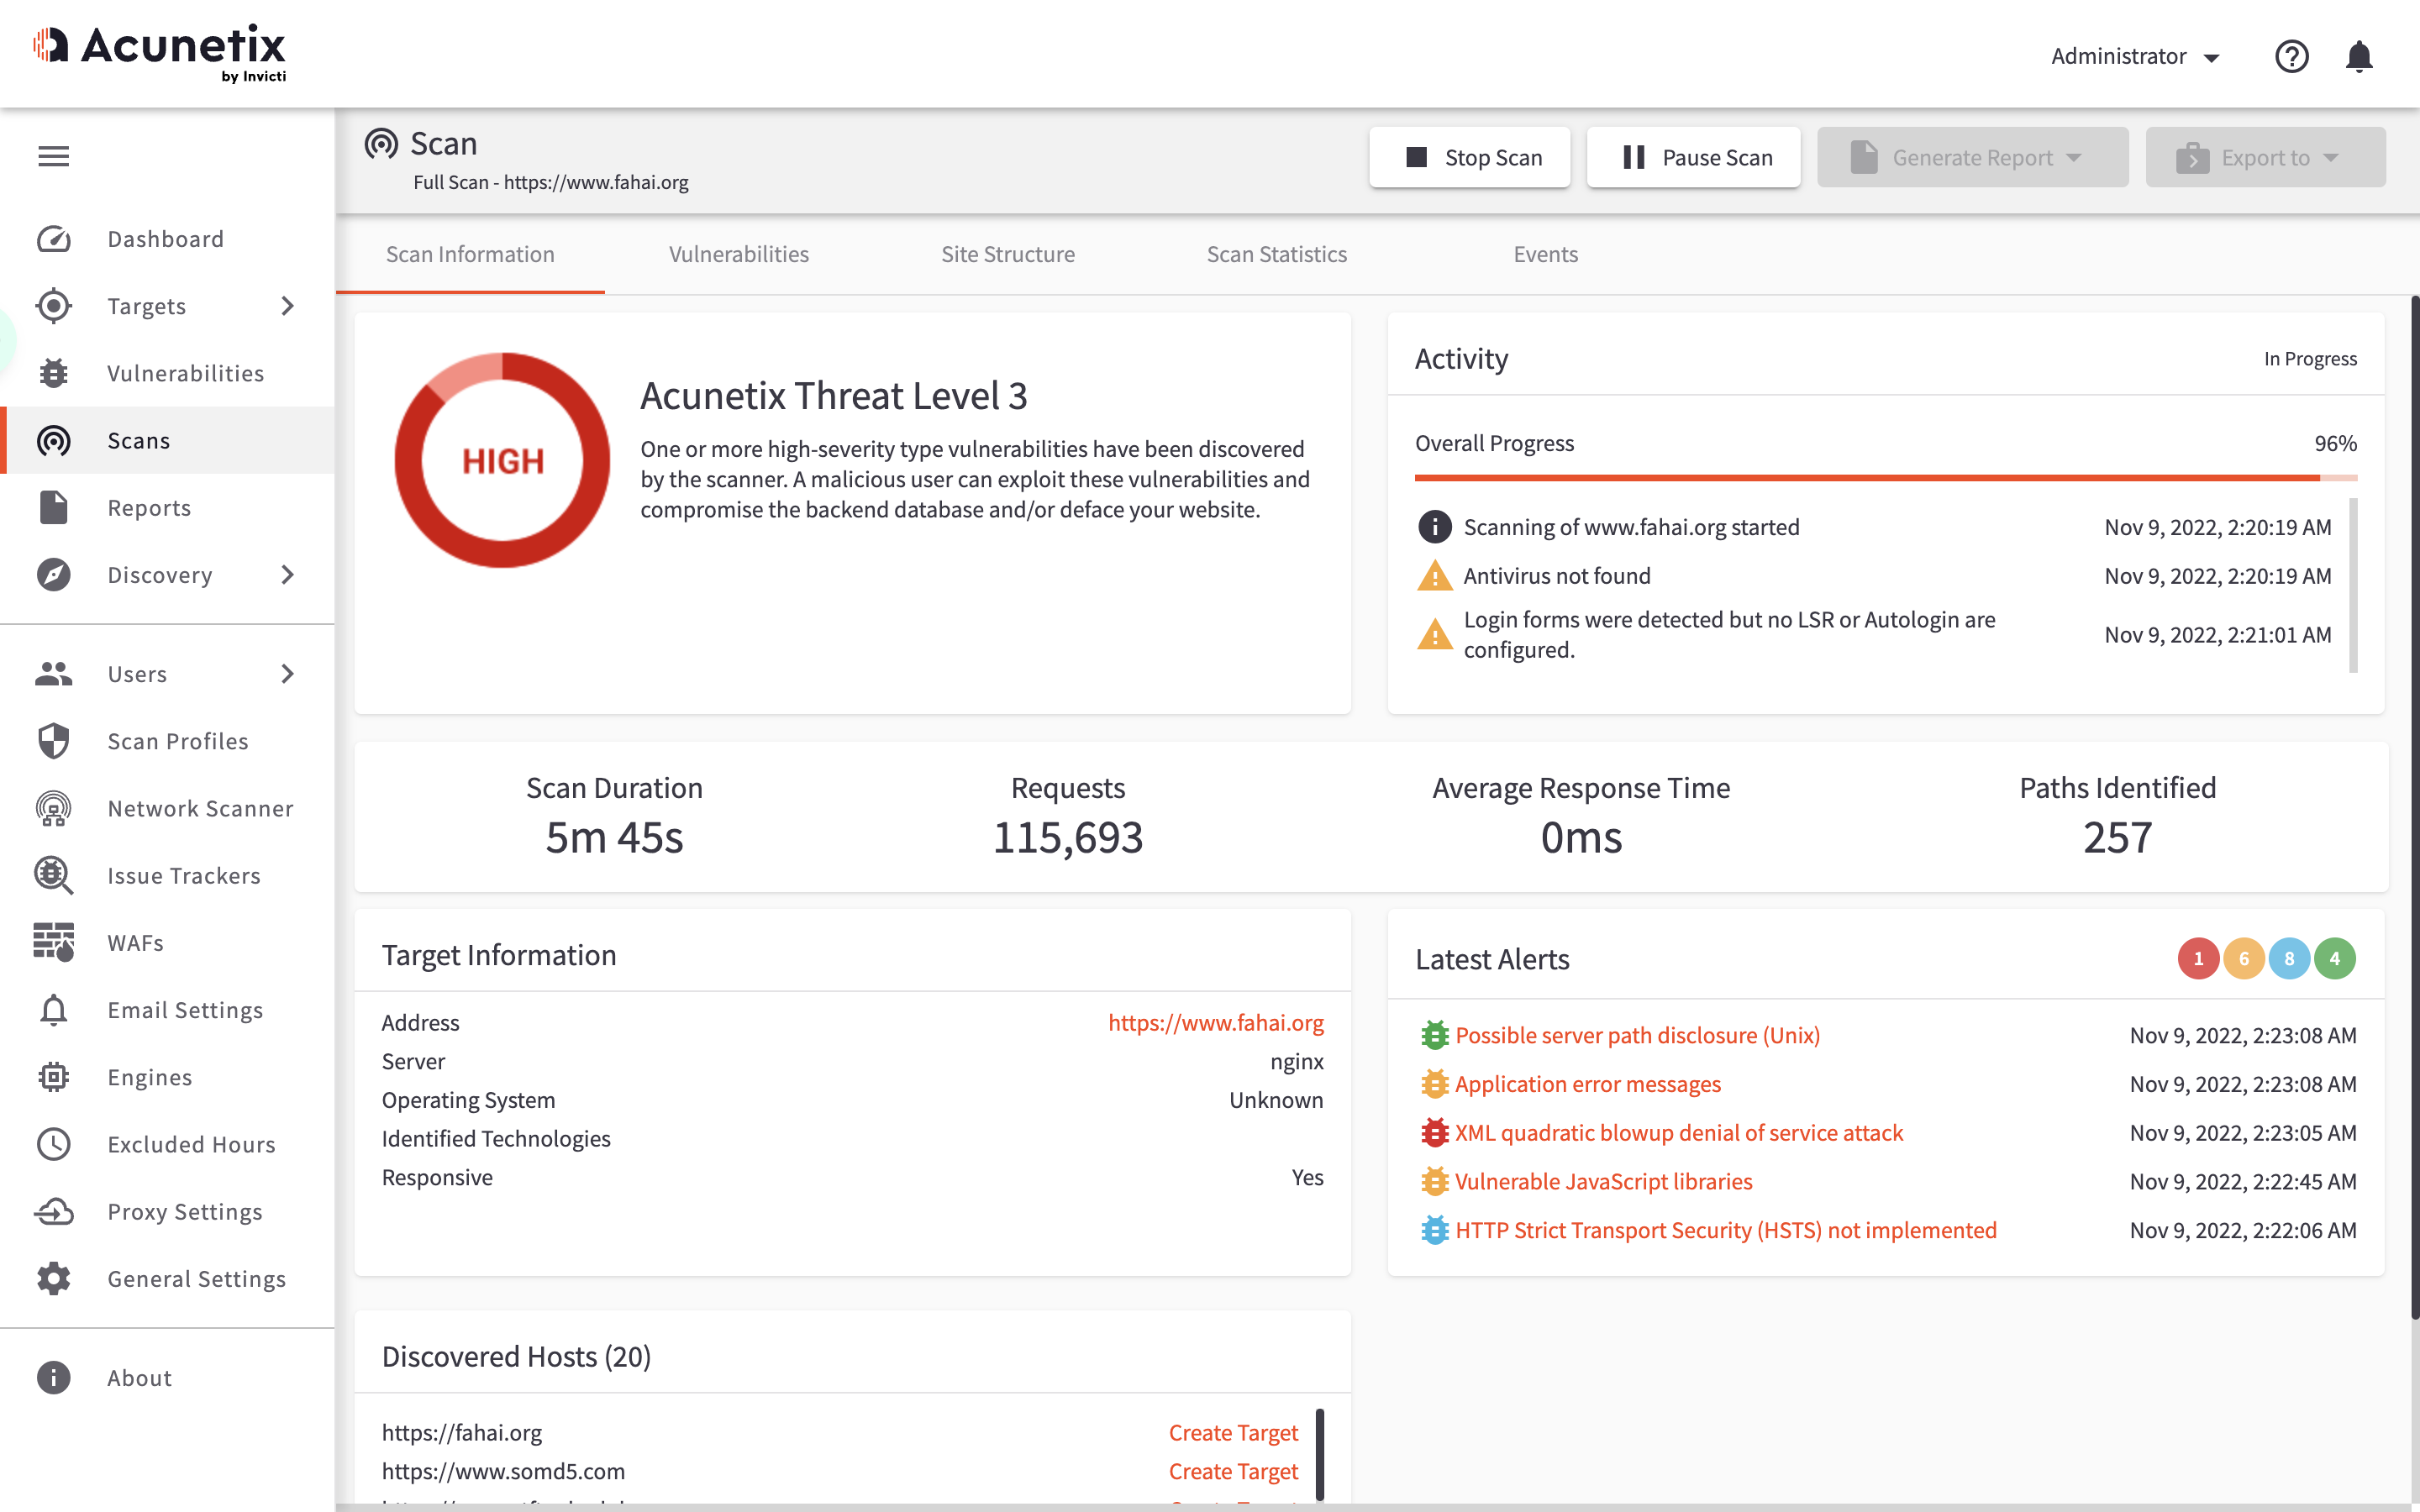Open the notifications bell icon

pos(2359,56)
